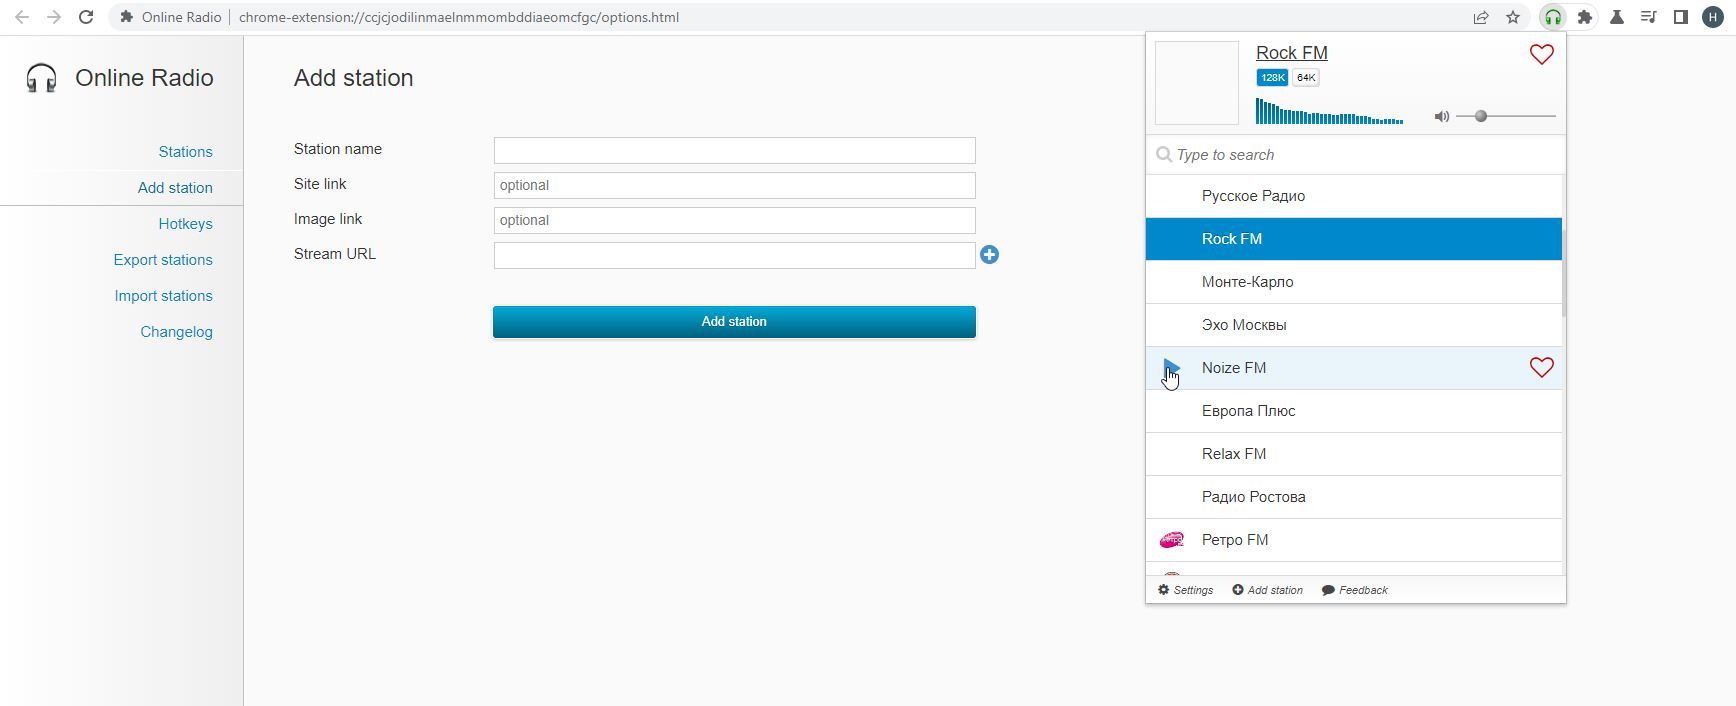Select Relax FM station
The width and height of the screenshot is (1736, 706).
click(x=1354, y=454)
